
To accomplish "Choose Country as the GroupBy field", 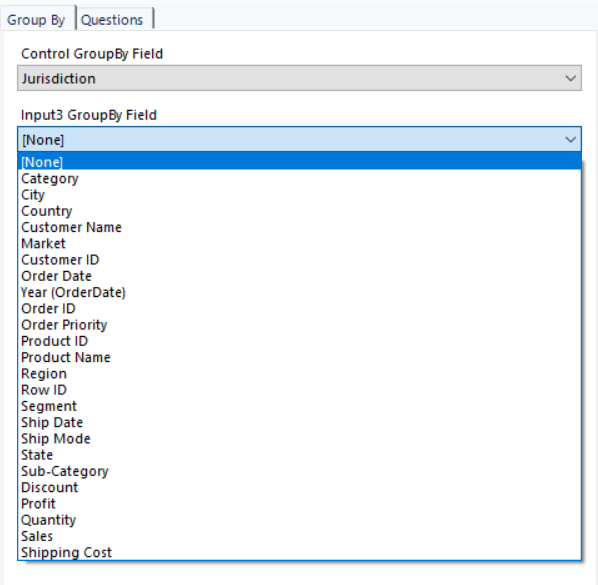I will click(x=299, y=211).
